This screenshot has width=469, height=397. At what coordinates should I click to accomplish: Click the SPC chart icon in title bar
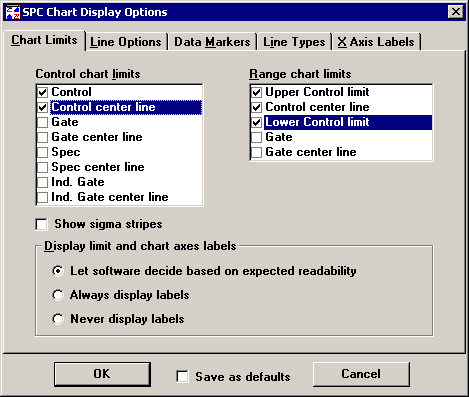[x=13, y=12]
